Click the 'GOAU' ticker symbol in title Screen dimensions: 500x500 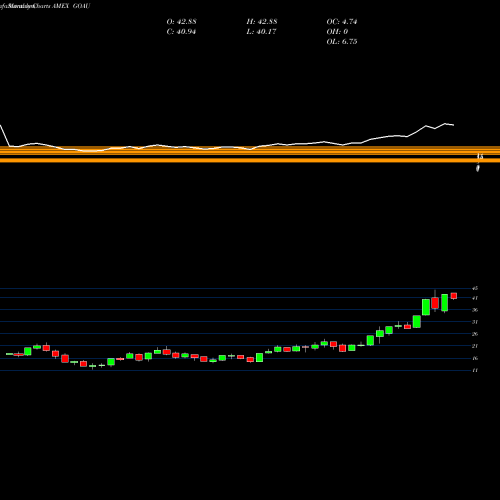click(x=81, y=6)
